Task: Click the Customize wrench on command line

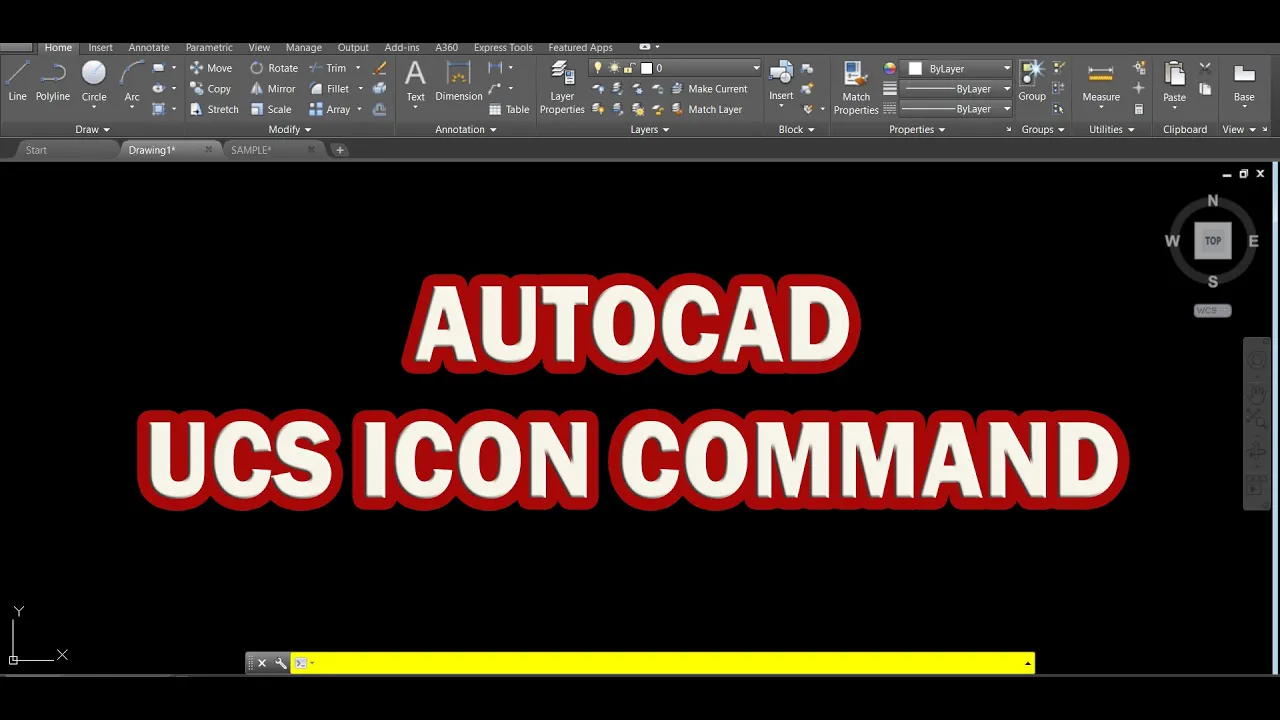Action: coord(280,663)
